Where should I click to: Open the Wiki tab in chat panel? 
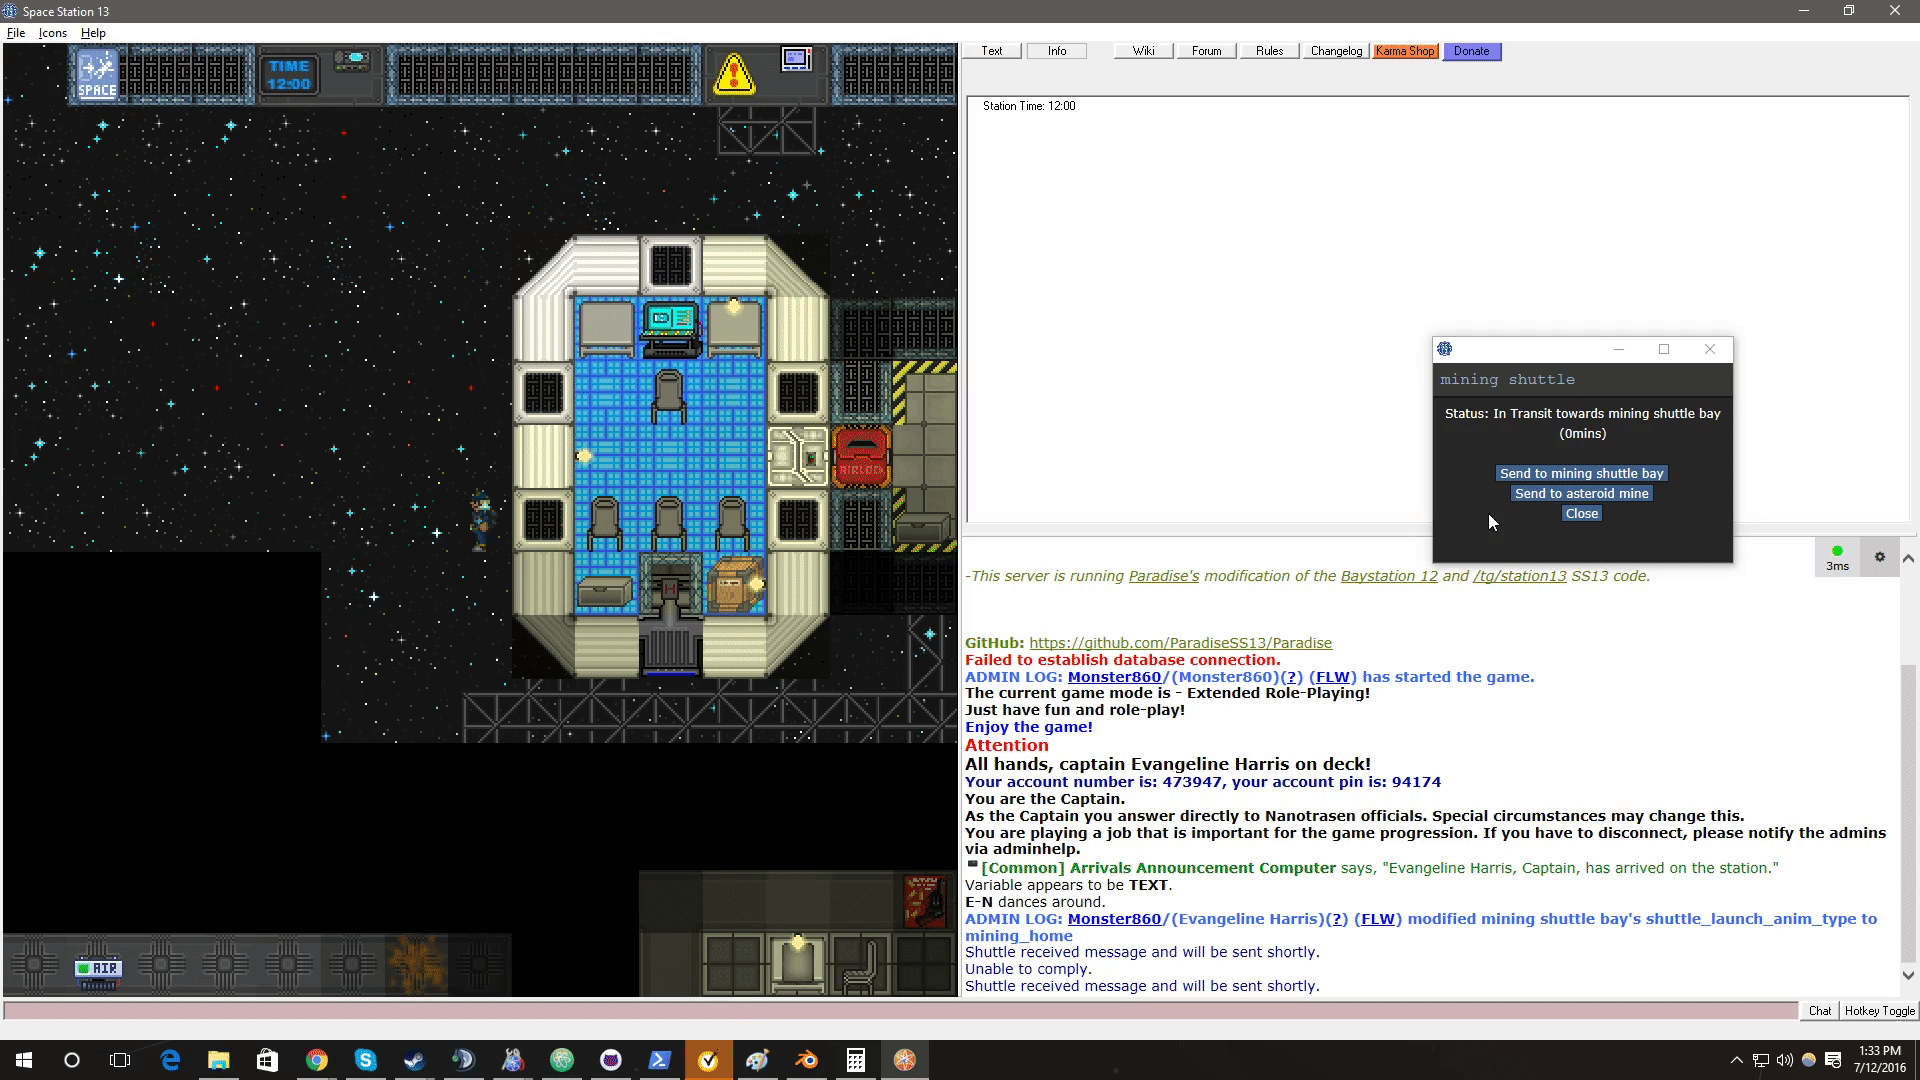point(1143,51)
